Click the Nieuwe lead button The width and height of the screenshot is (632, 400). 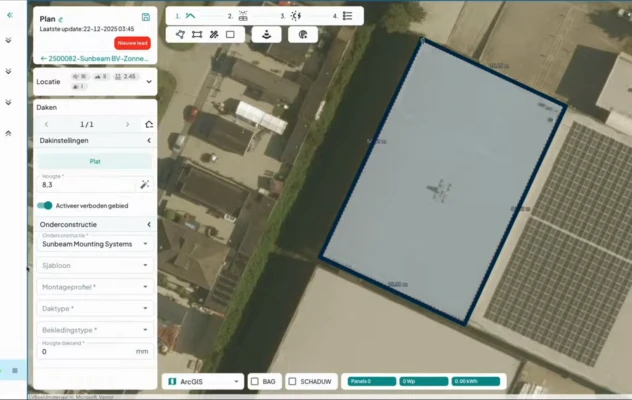click(x=132, y=44)
